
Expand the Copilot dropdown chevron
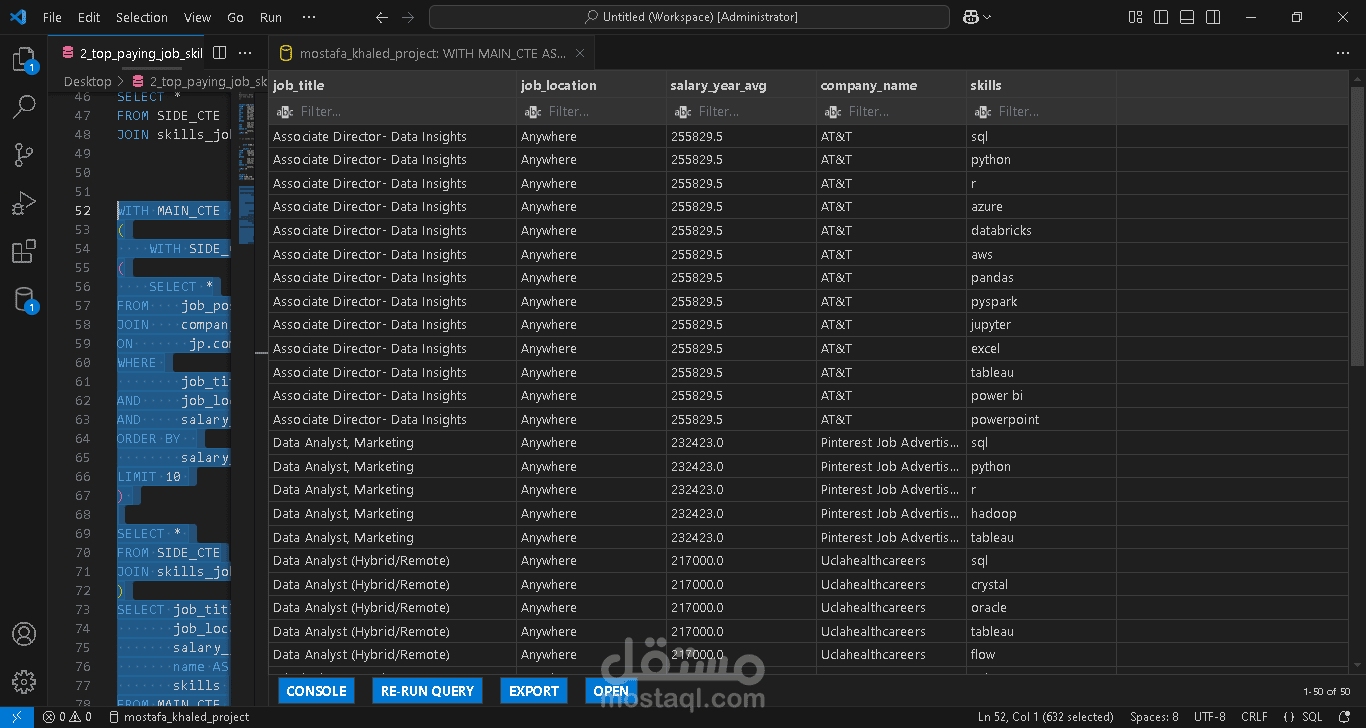click(988, 17)
